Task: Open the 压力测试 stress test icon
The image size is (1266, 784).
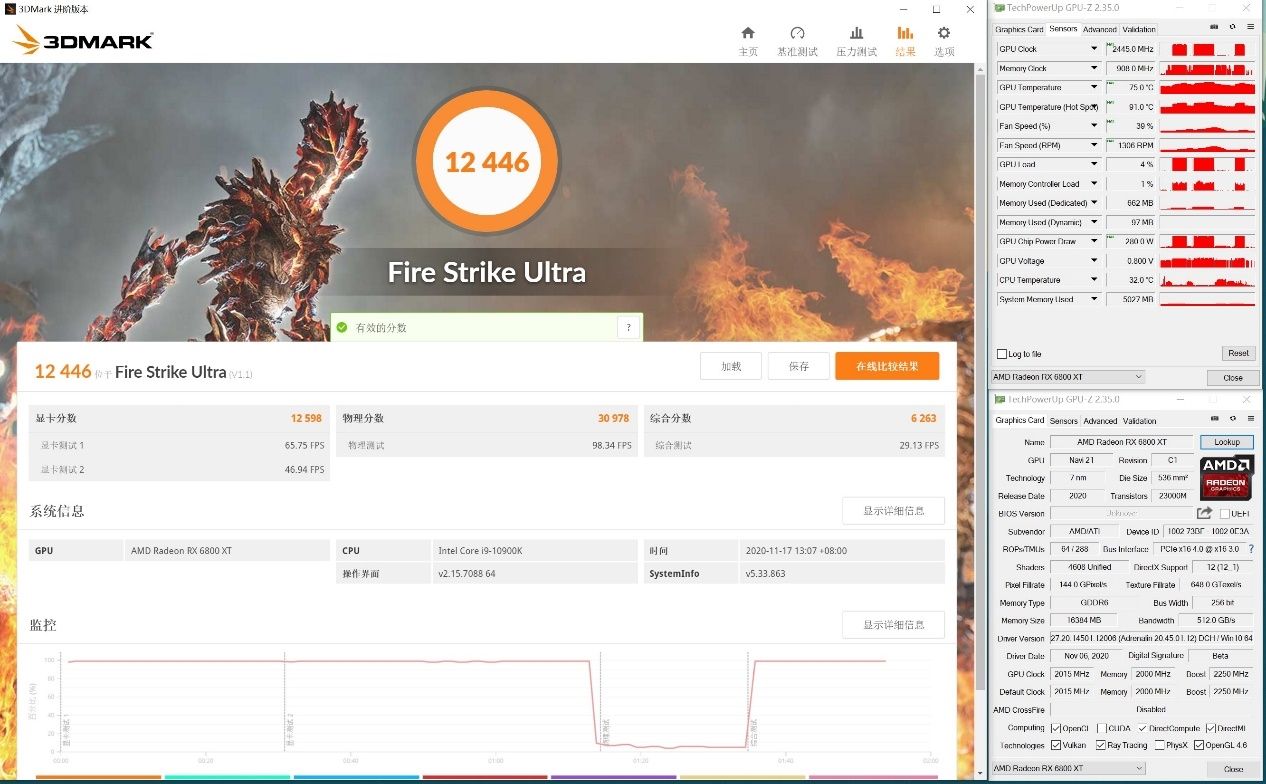Action: [856, 33]
